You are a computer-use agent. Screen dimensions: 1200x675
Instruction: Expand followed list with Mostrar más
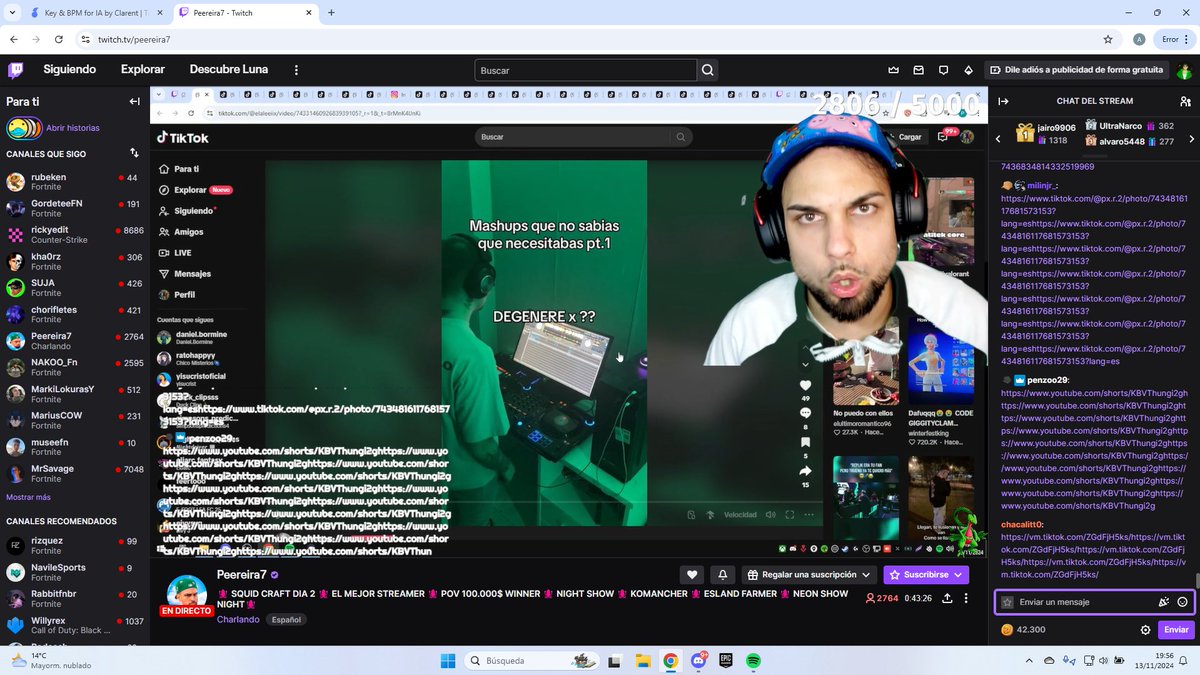[x=28, y=497]
